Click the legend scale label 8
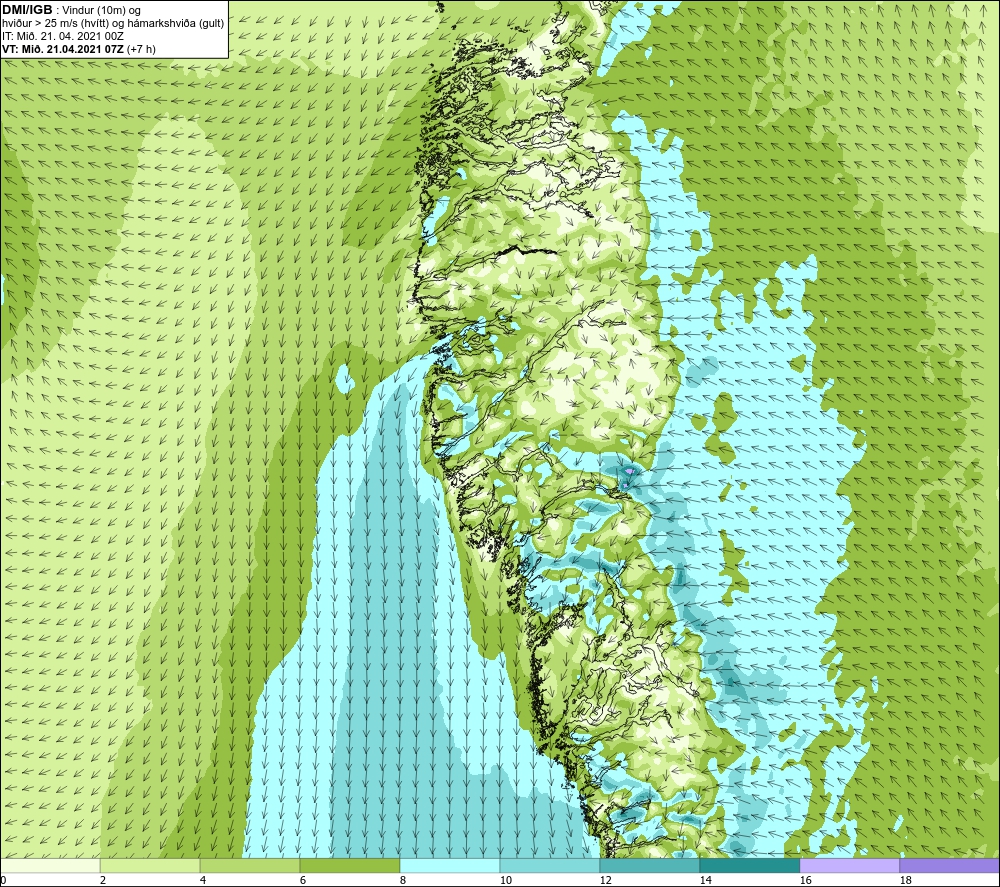The height and width of the screenshot is (887, 1000). [x=402, y=881]
